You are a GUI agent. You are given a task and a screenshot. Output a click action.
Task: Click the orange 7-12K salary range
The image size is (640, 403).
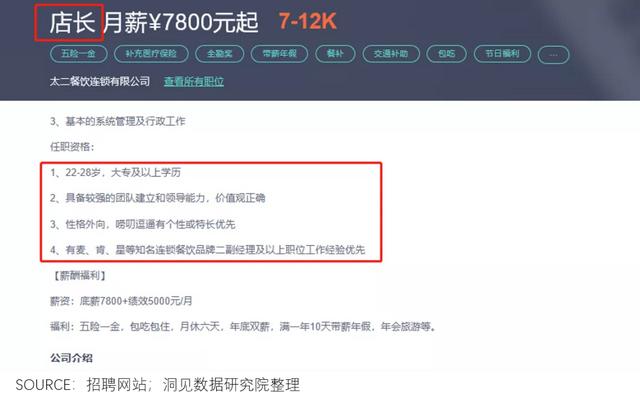(308, 21)
